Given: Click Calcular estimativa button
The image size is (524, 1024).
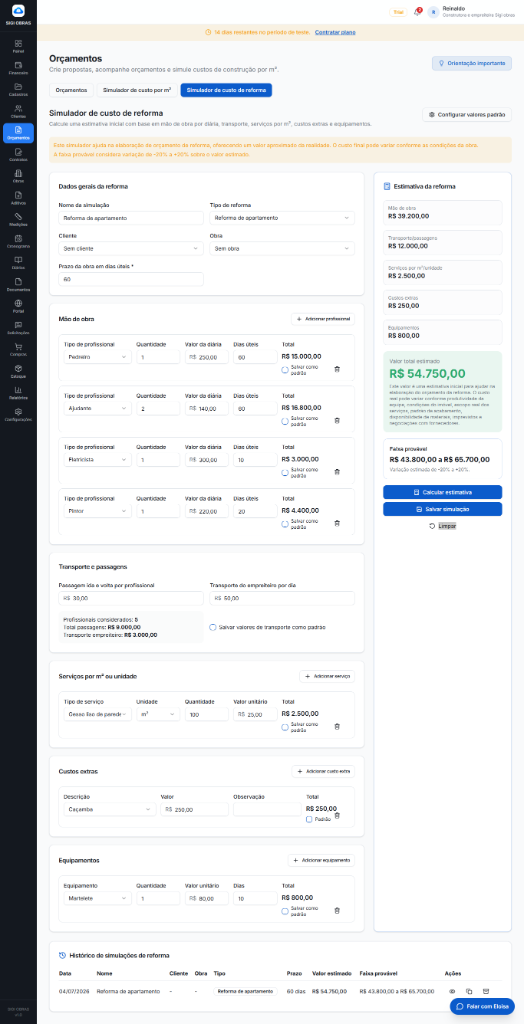Looking at the screenshot, I should [x=442, y=492].
